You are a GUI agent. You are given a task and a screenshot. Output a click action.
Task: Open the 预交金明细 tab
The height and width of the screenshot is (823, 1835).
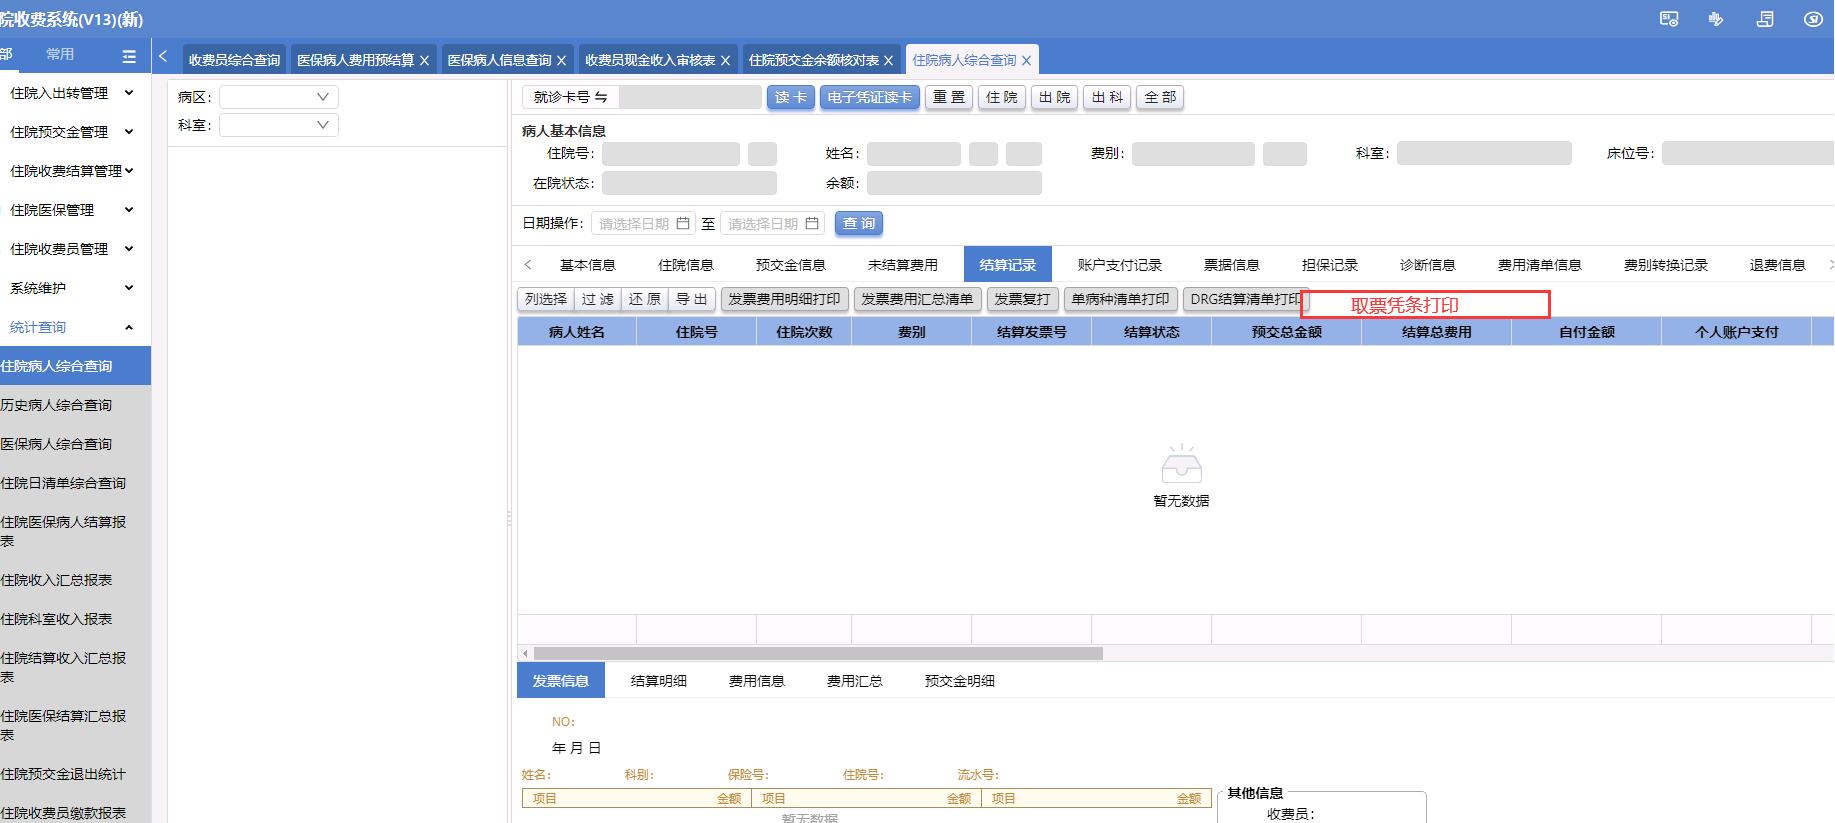959,681
